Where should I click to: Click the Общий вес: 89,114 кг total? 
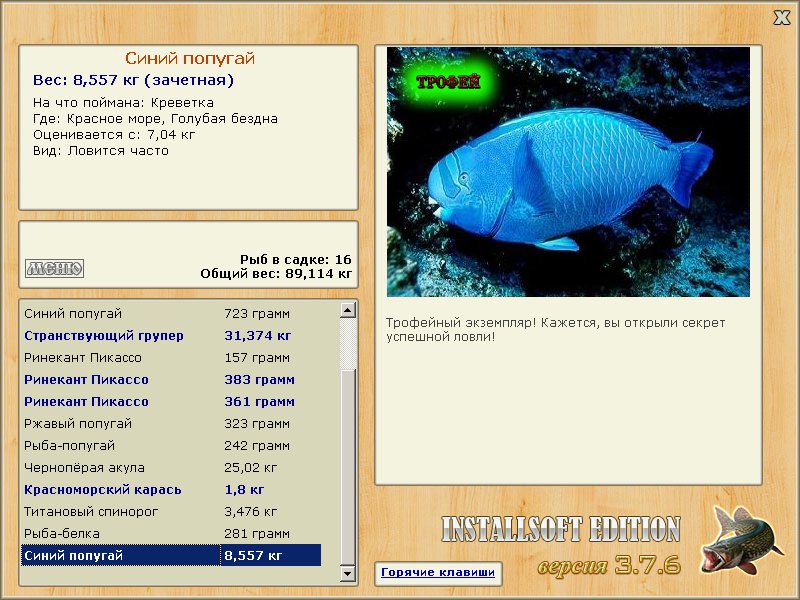tap(276, 274)
